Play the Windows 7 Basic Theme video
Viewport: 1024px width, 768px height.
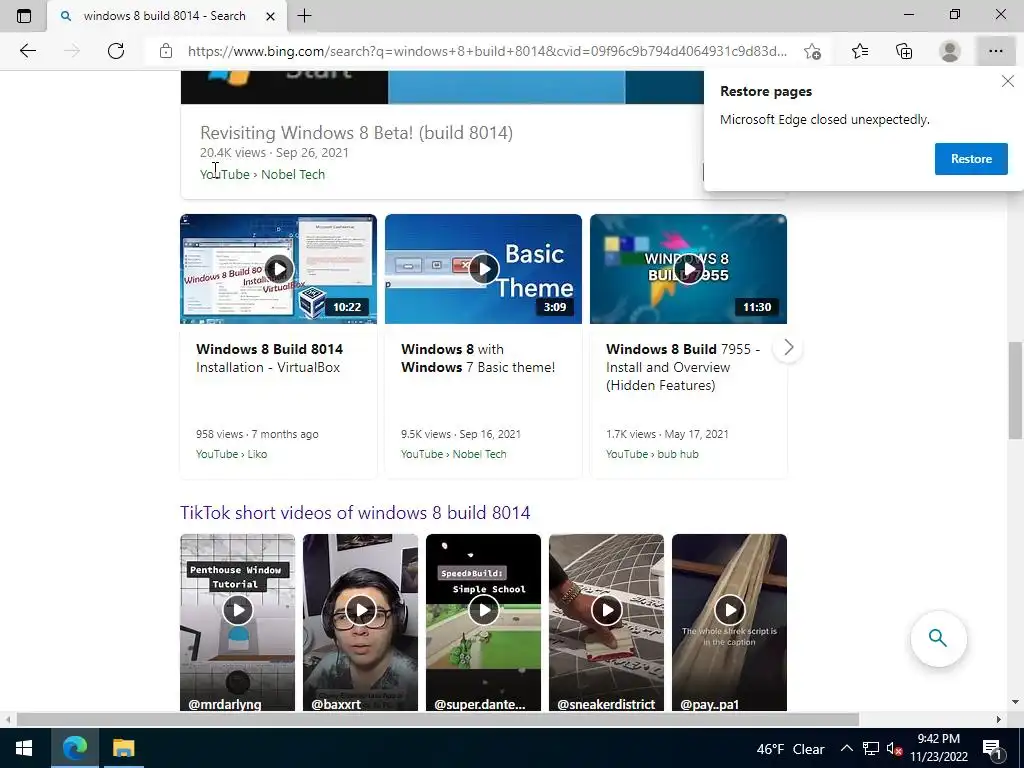click(x=483, y=268)
